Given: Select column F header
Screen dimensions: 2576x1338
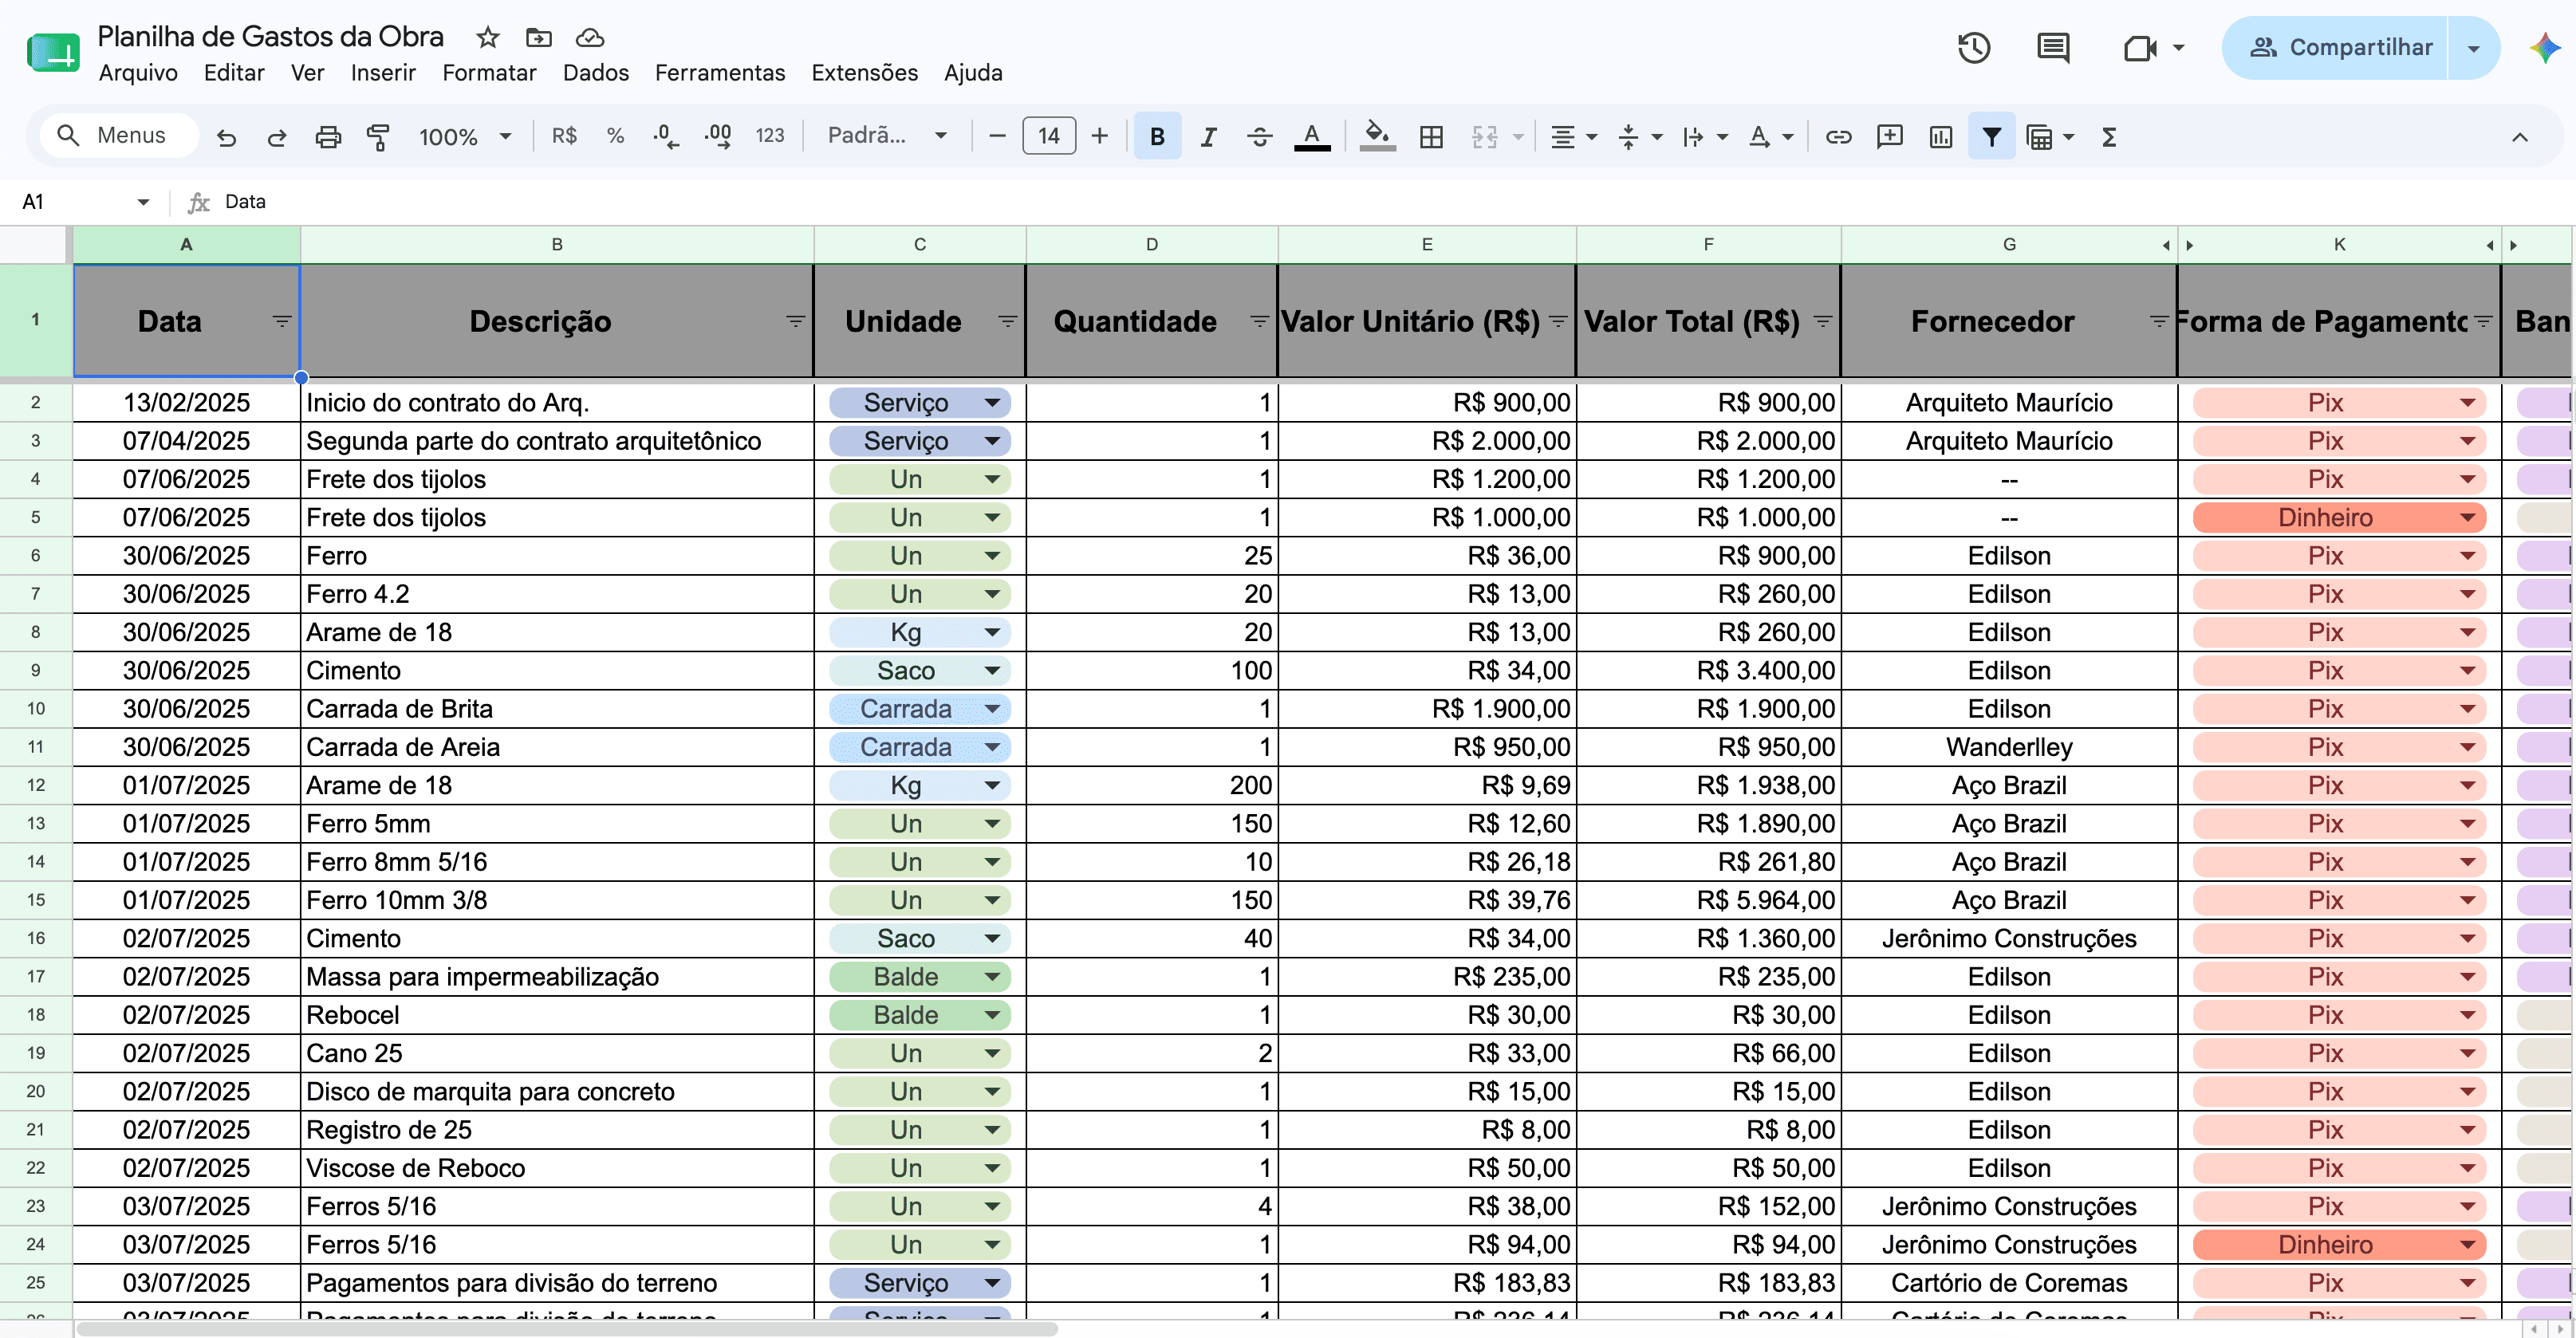Looking at the screenshot, I should pos(1708,245).
